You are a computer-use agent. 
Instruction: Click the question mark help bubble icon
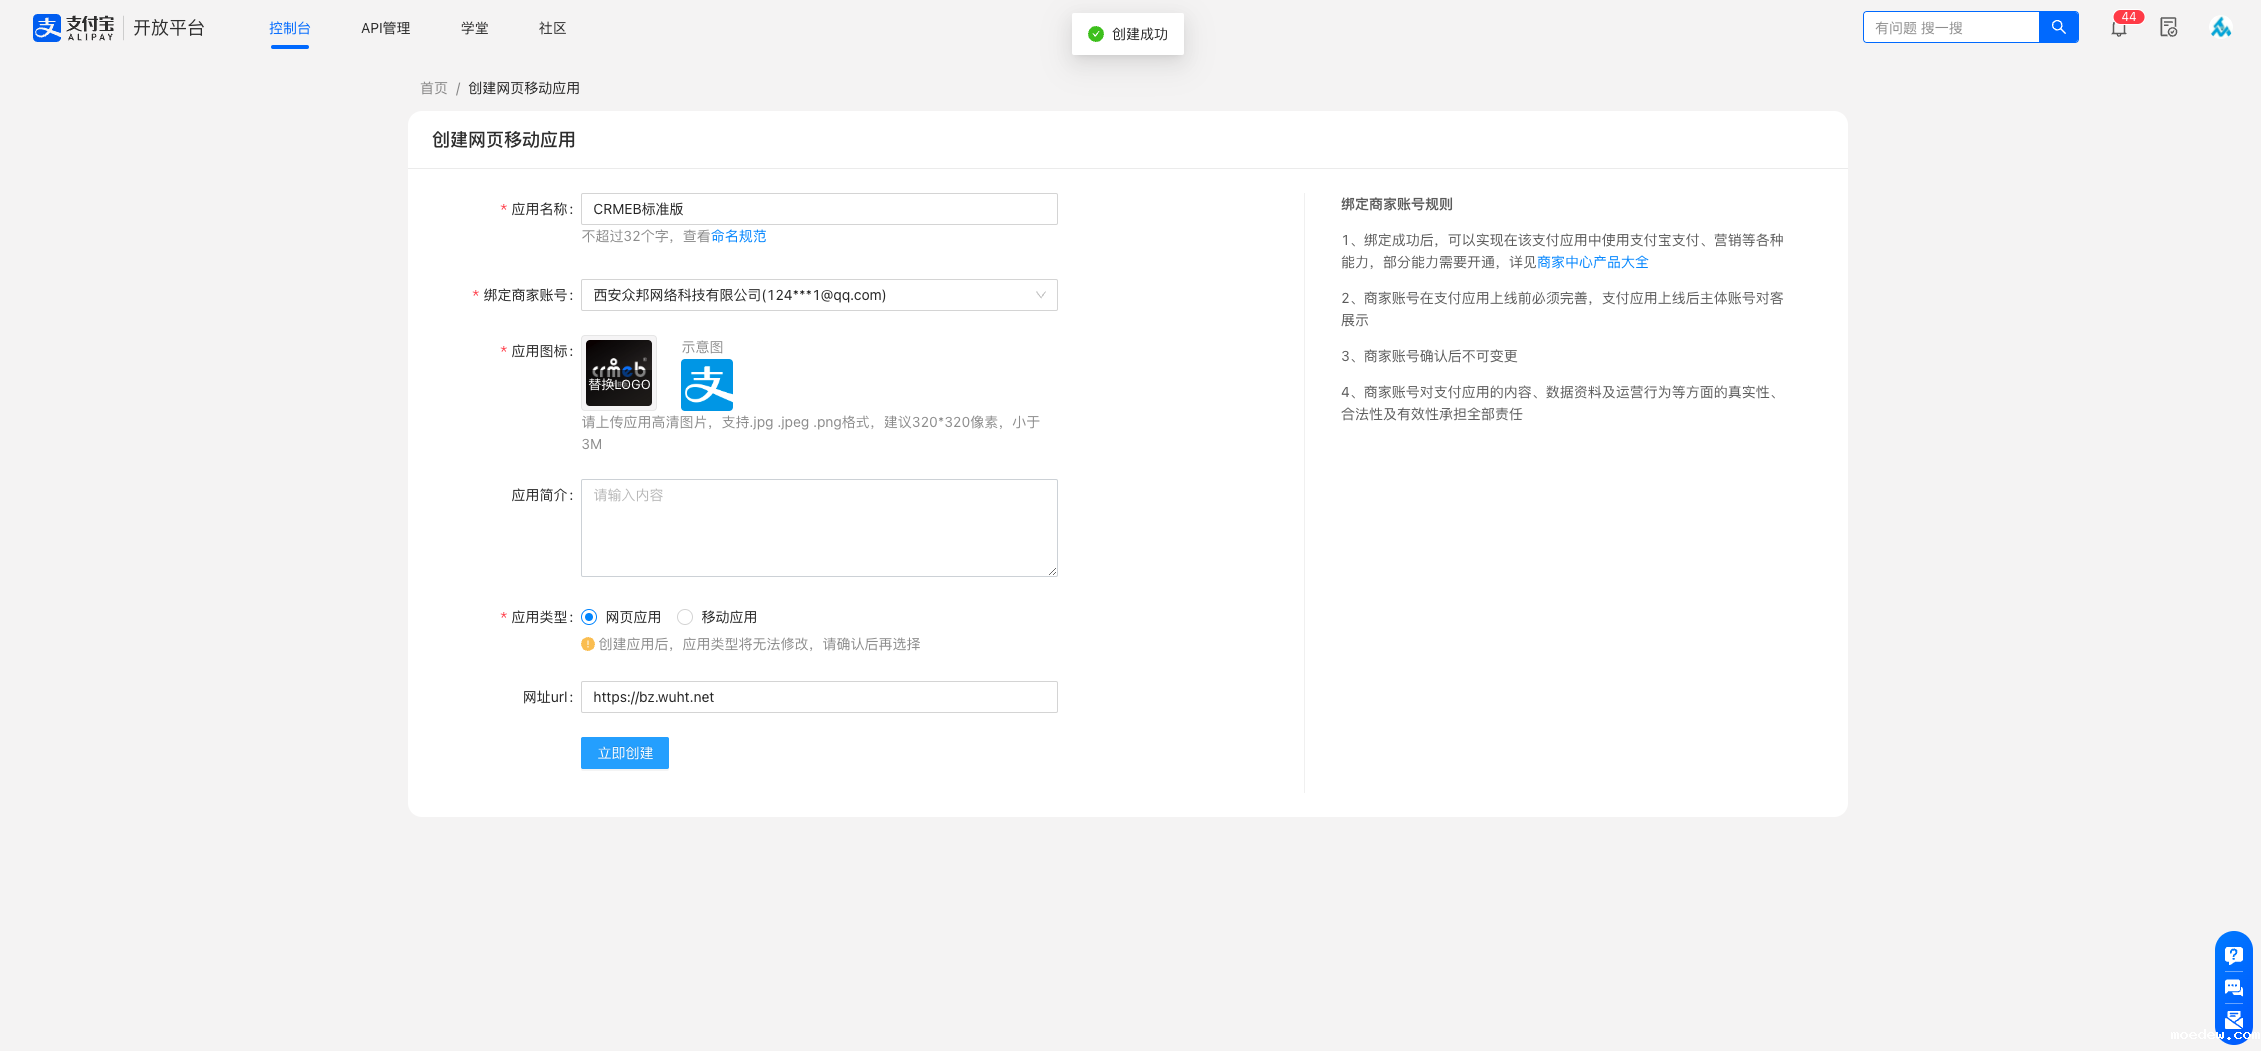coord(2233,955)
